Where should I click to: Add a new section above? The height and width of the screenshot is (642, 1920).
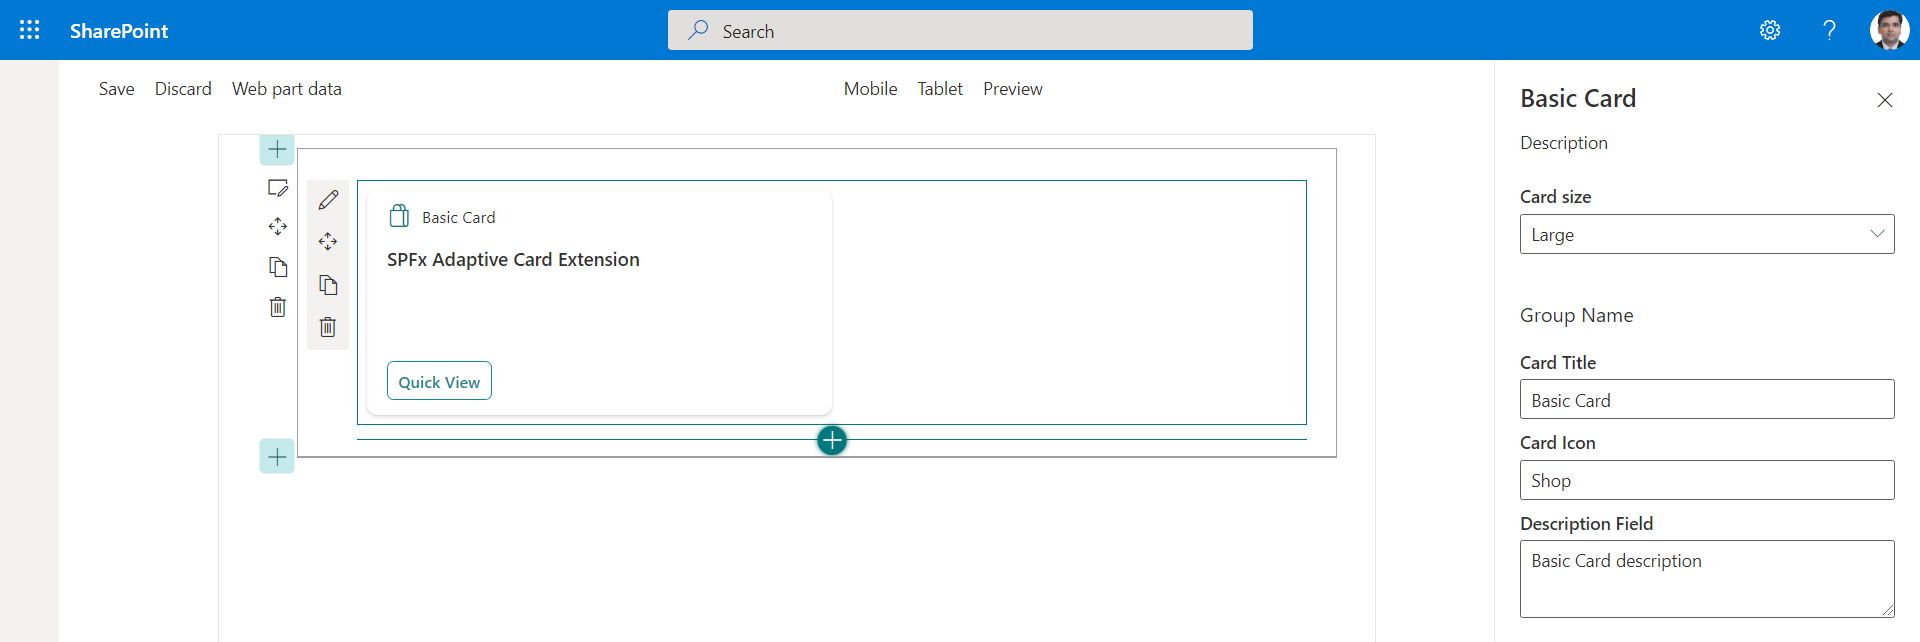[x=277, y=150]
